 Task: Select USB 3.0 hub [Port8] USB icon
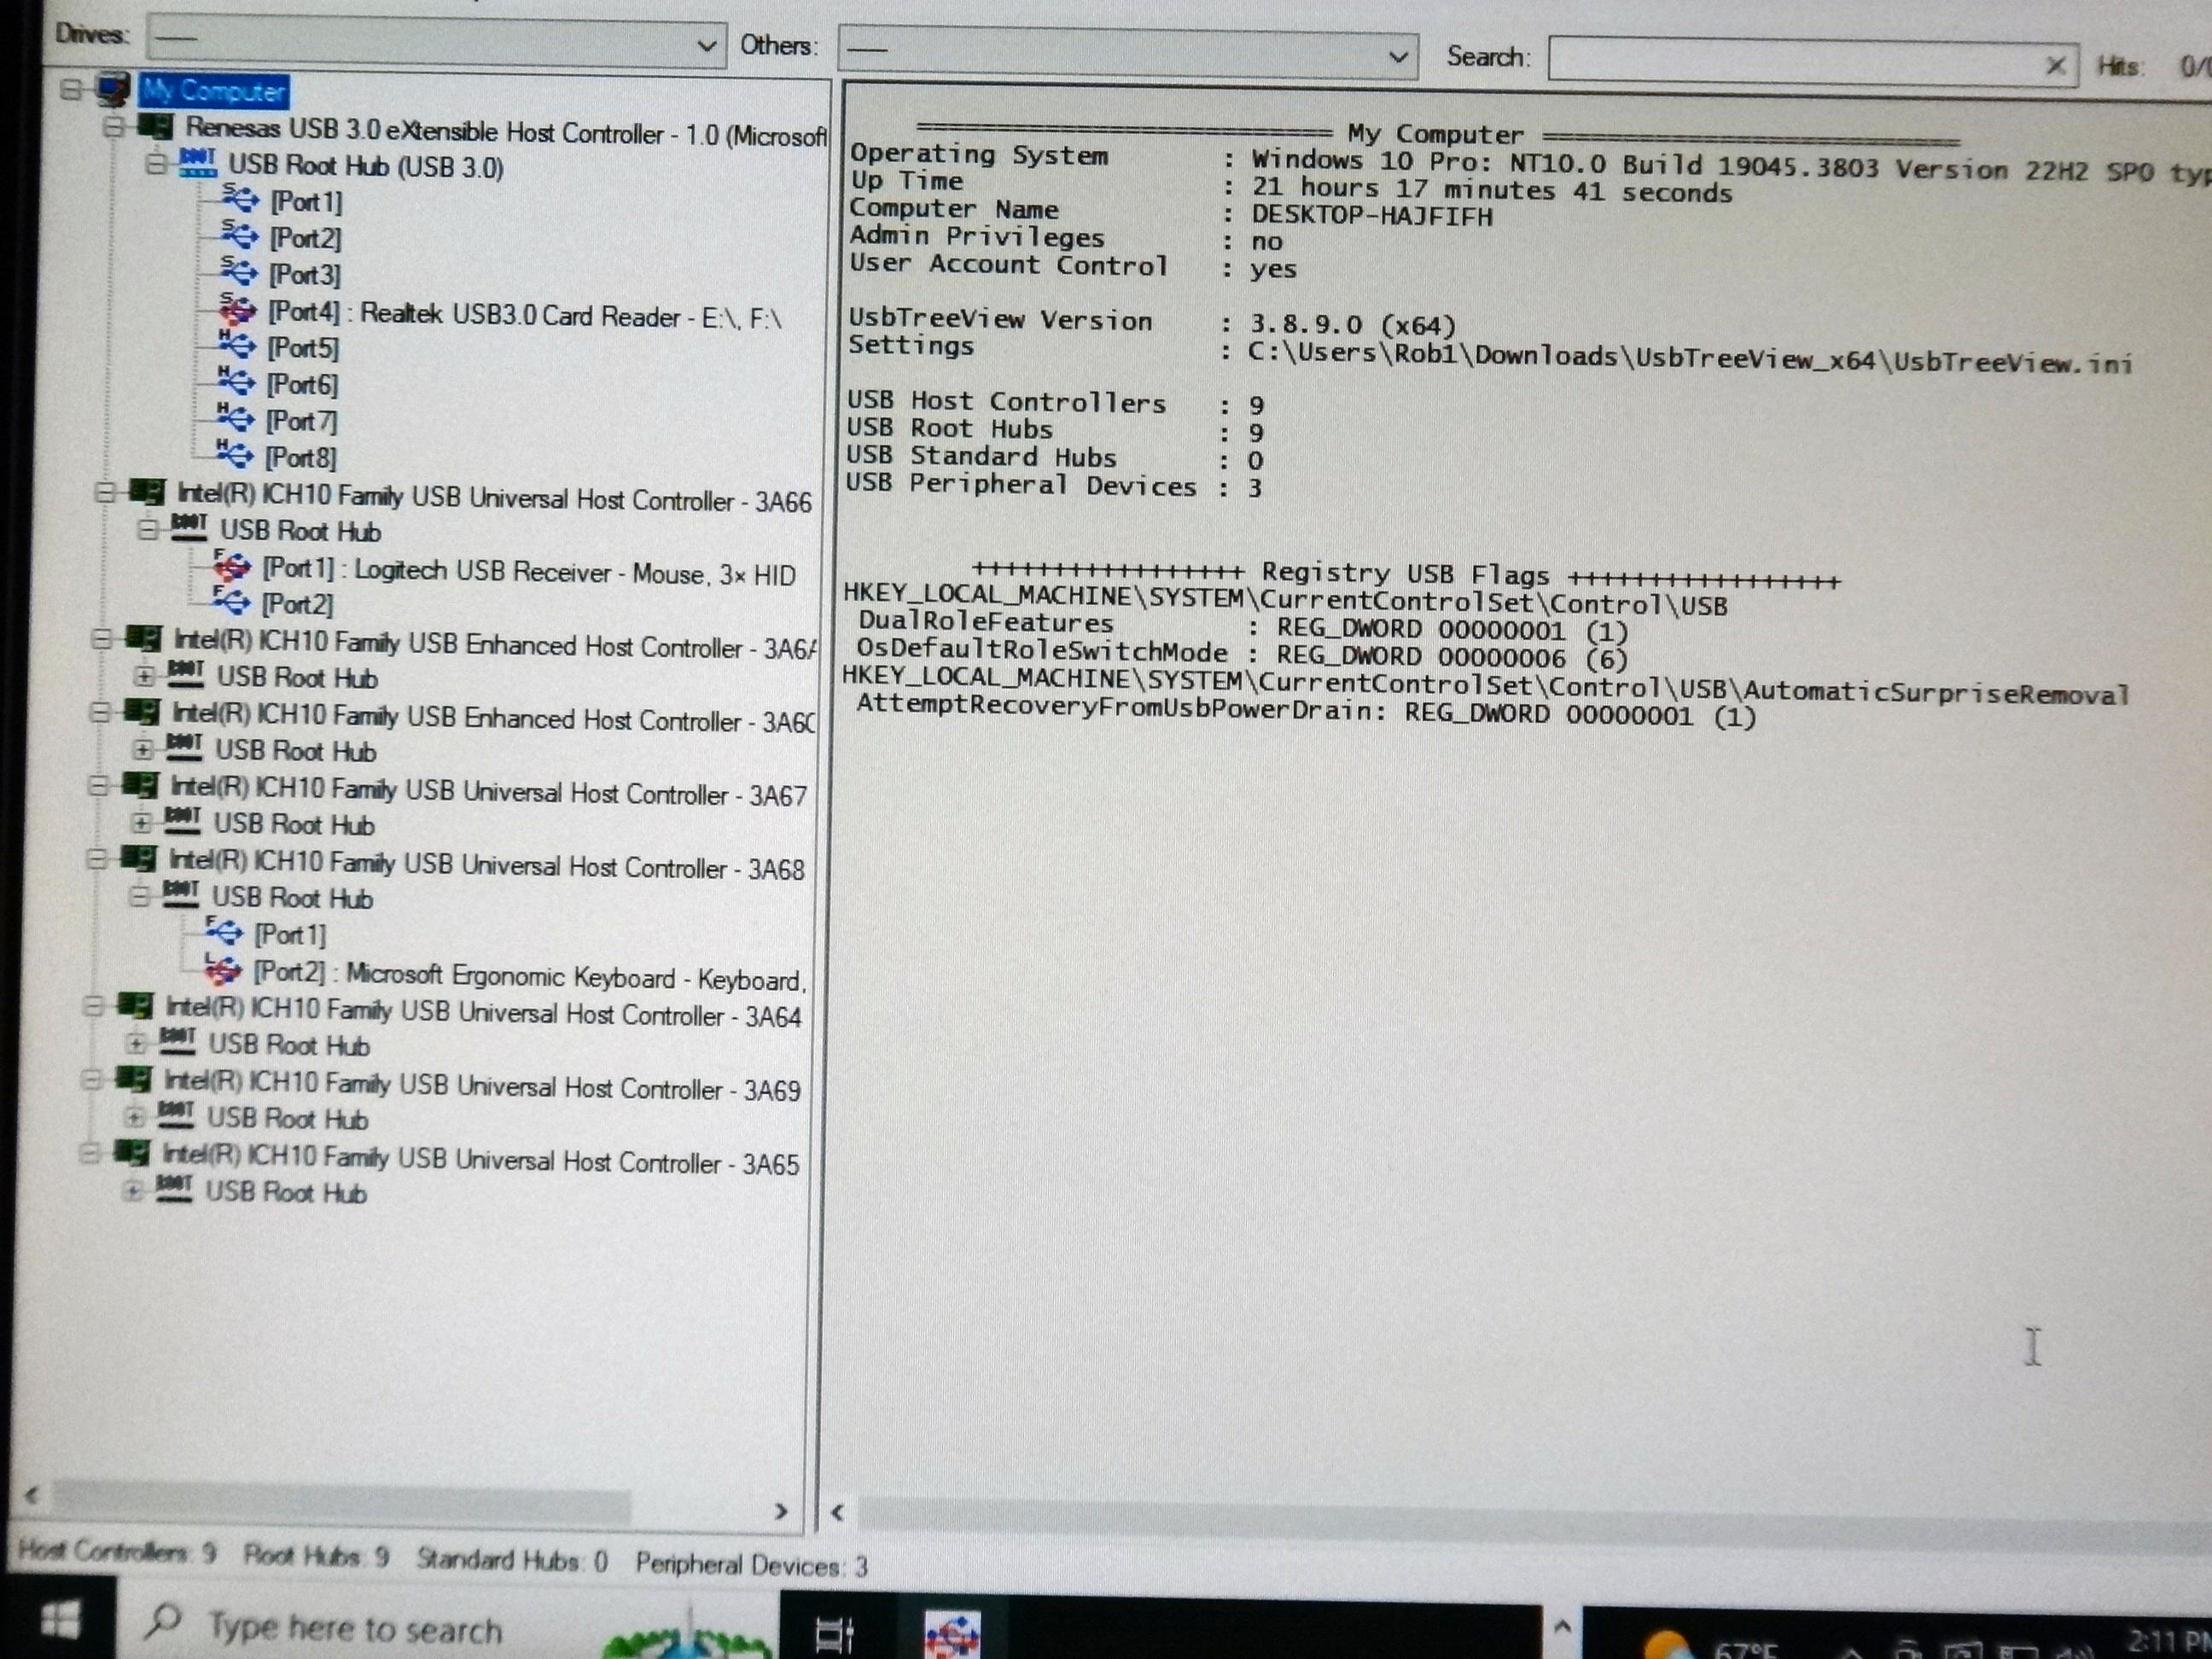point(233,454)
